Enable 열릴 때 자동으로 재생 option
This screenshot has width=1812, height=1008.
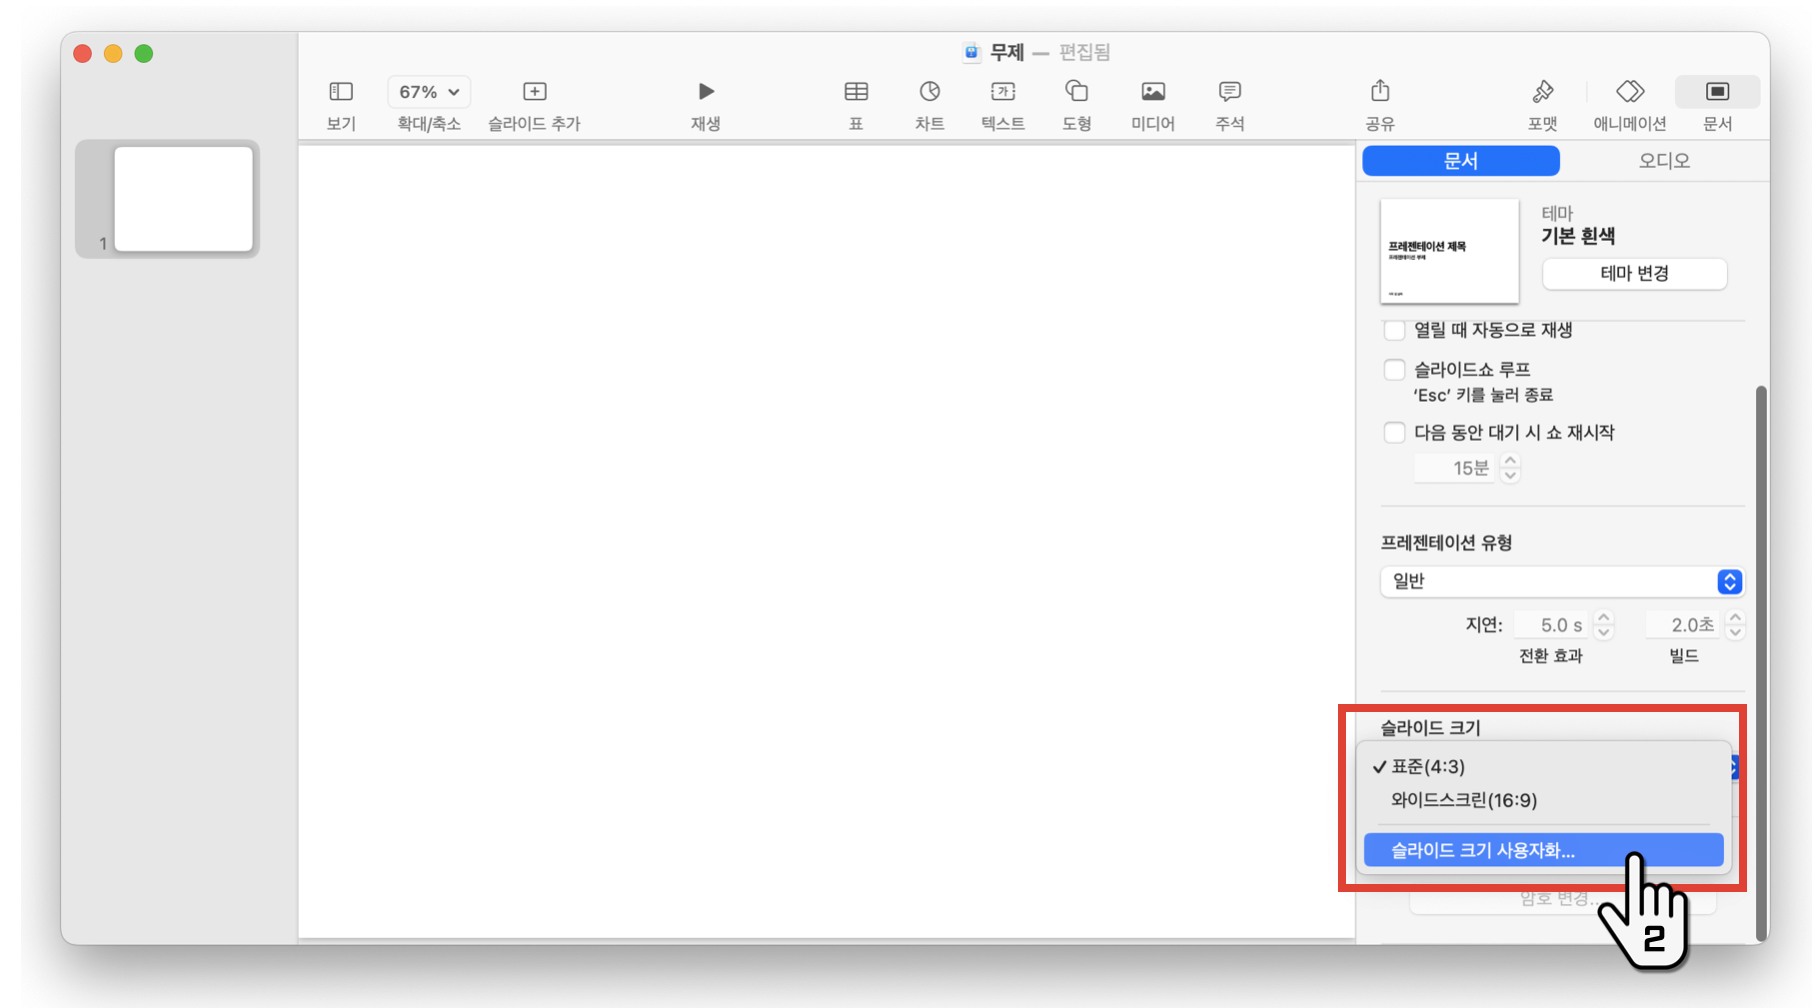1394,330
